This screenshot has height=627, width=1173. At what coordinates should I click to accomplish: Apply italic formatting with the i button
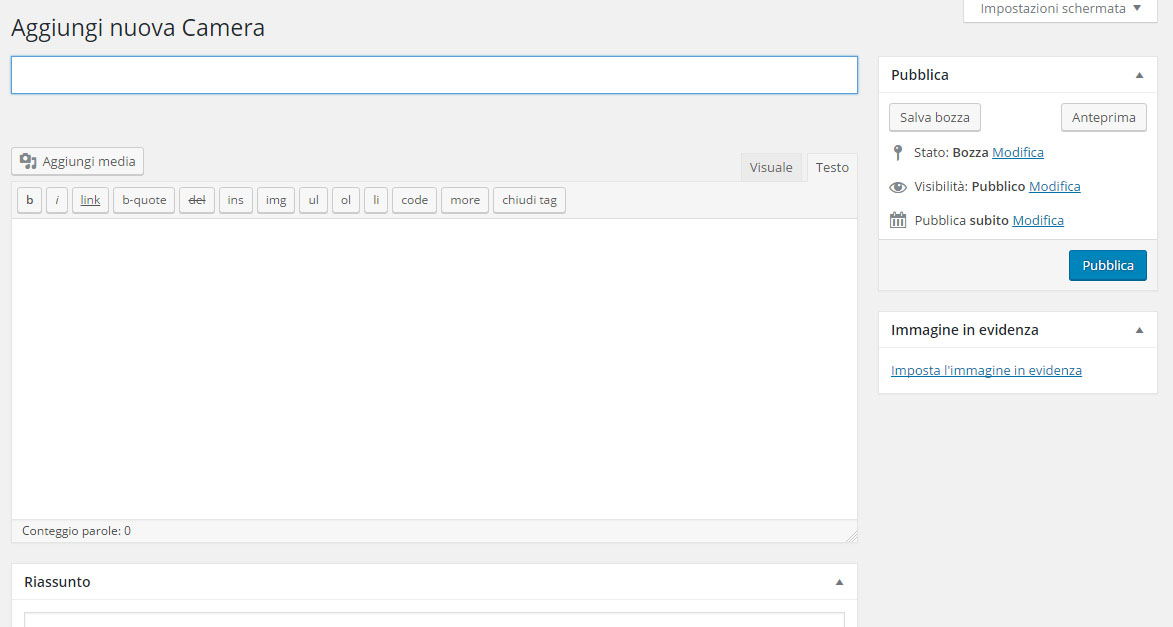click(x=56, y=200)
